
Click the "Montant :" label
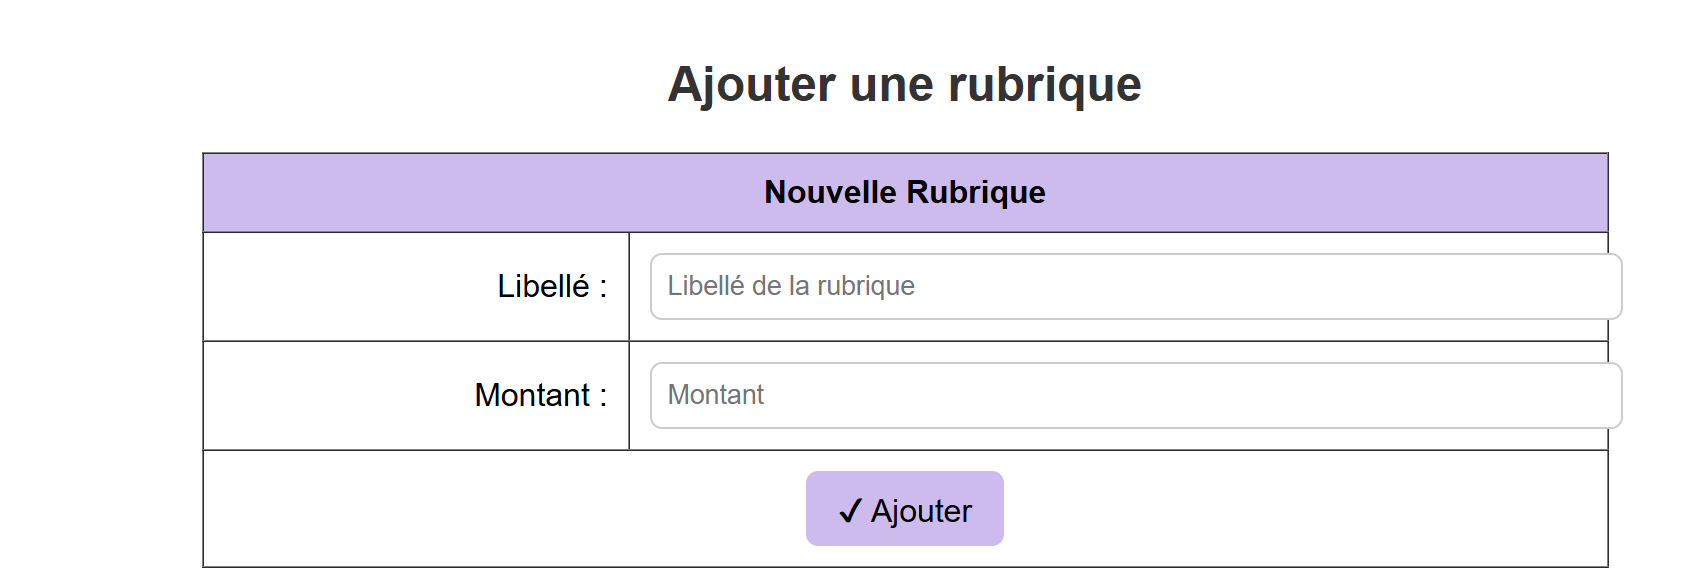[540, 396]
